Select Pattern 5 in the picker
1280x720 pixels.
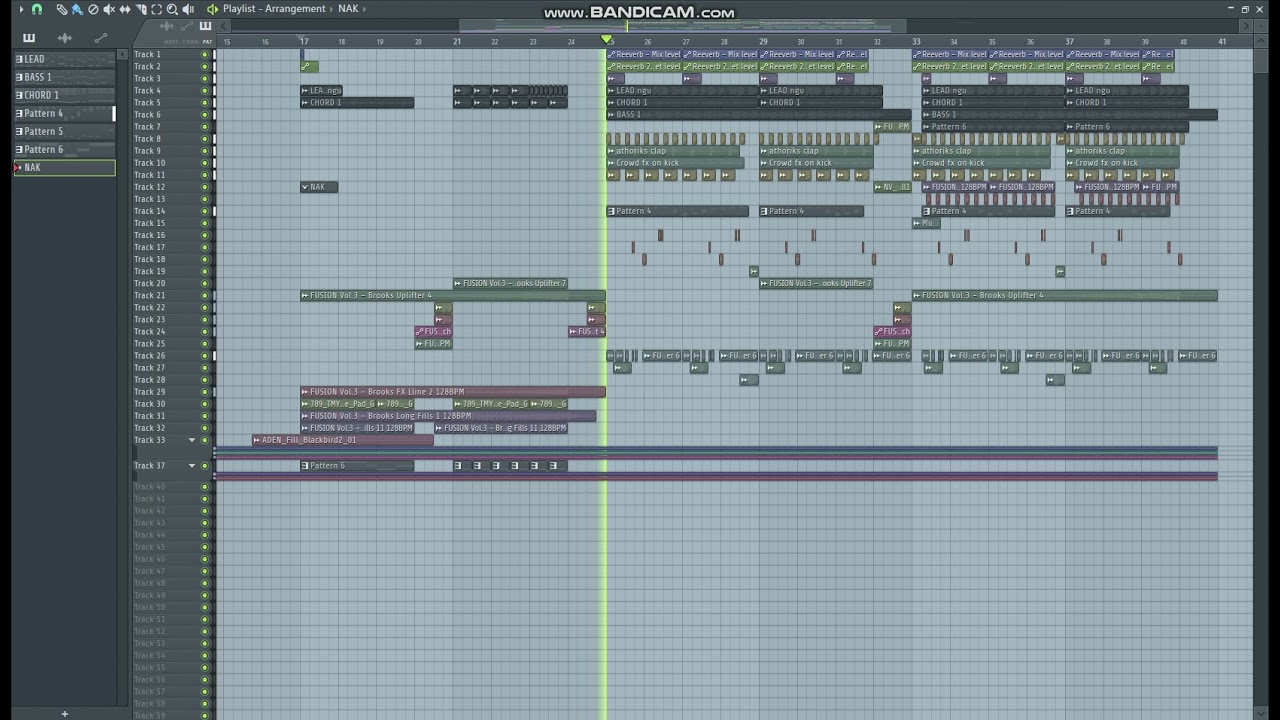pos(64,131)
